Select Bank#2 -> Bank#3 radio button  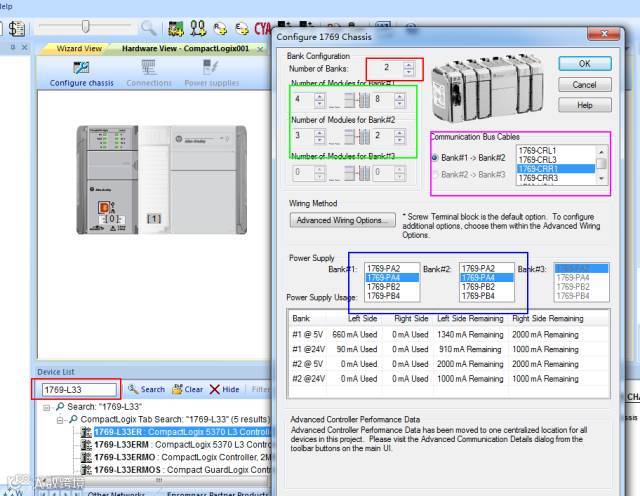pyautogui.click(x=435, y=175)
